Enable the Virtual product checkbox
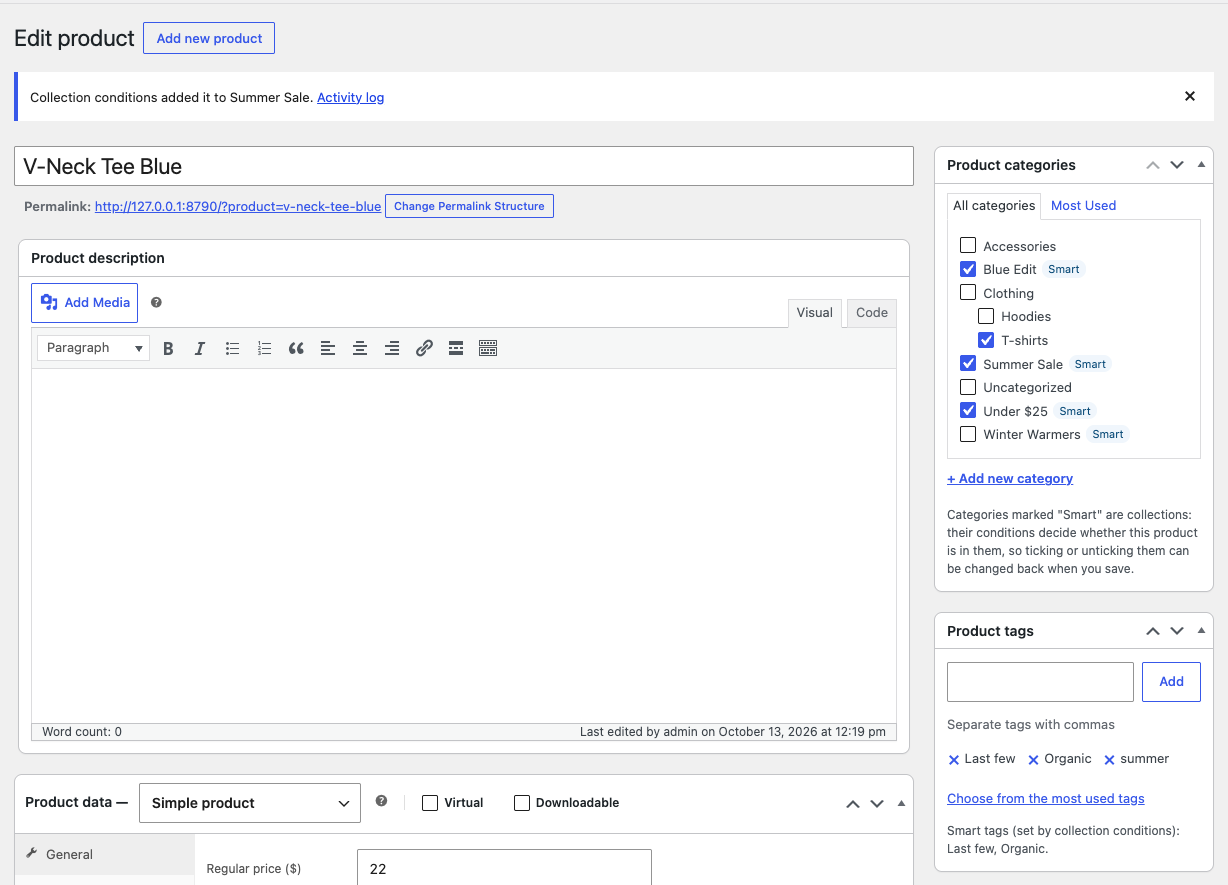1228x885 pixels. point(430,803)
